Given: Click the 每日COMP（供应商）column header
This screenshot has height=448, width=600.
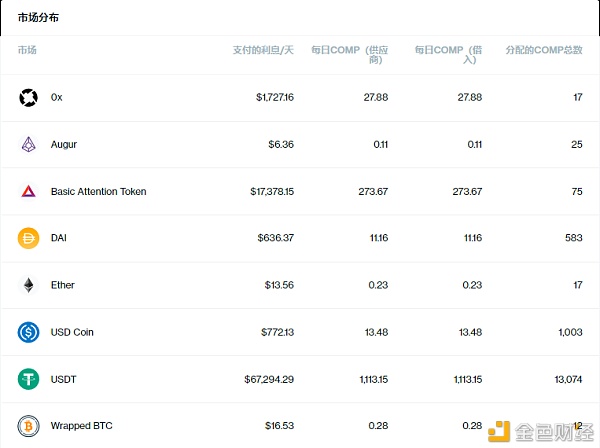Looking at the screenshot, I should (349, 55).
